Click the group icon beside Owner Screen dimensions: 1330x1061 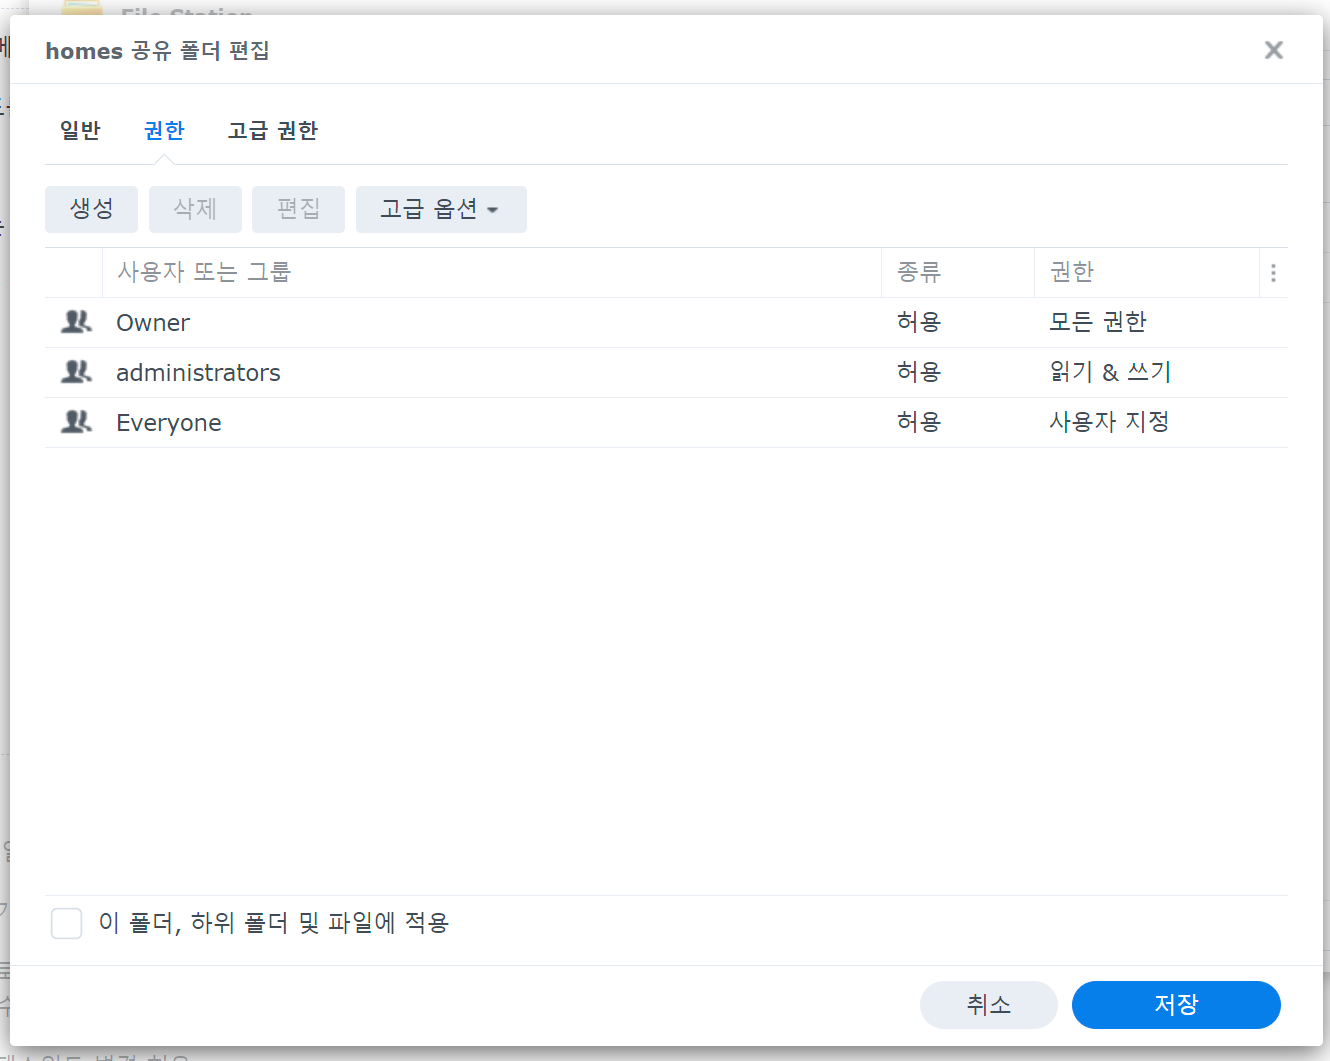[76, 322]
